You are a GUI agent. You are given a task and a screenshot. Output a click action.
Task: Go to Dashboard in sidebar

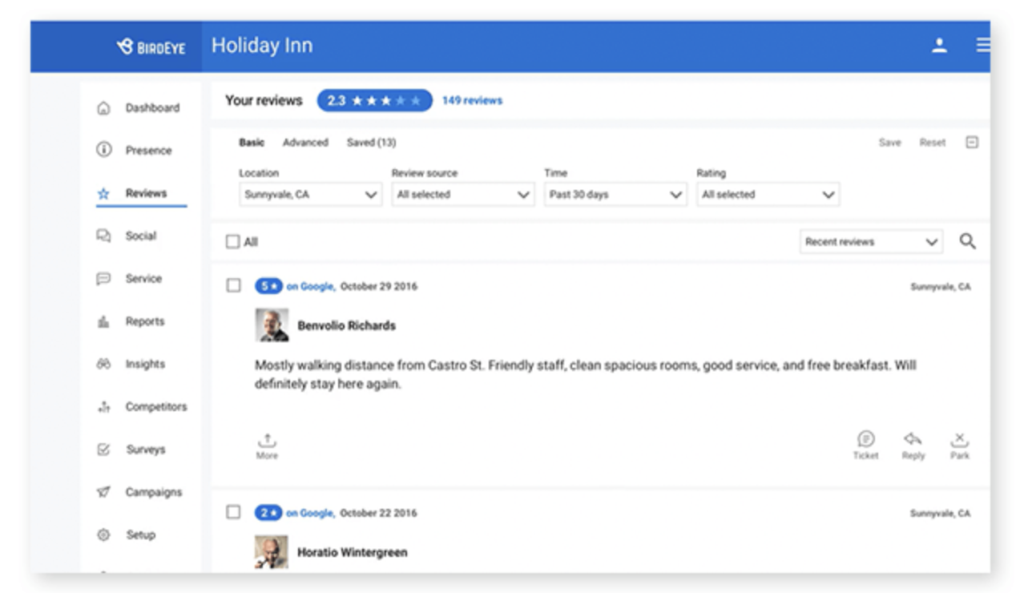pos(152,108)
